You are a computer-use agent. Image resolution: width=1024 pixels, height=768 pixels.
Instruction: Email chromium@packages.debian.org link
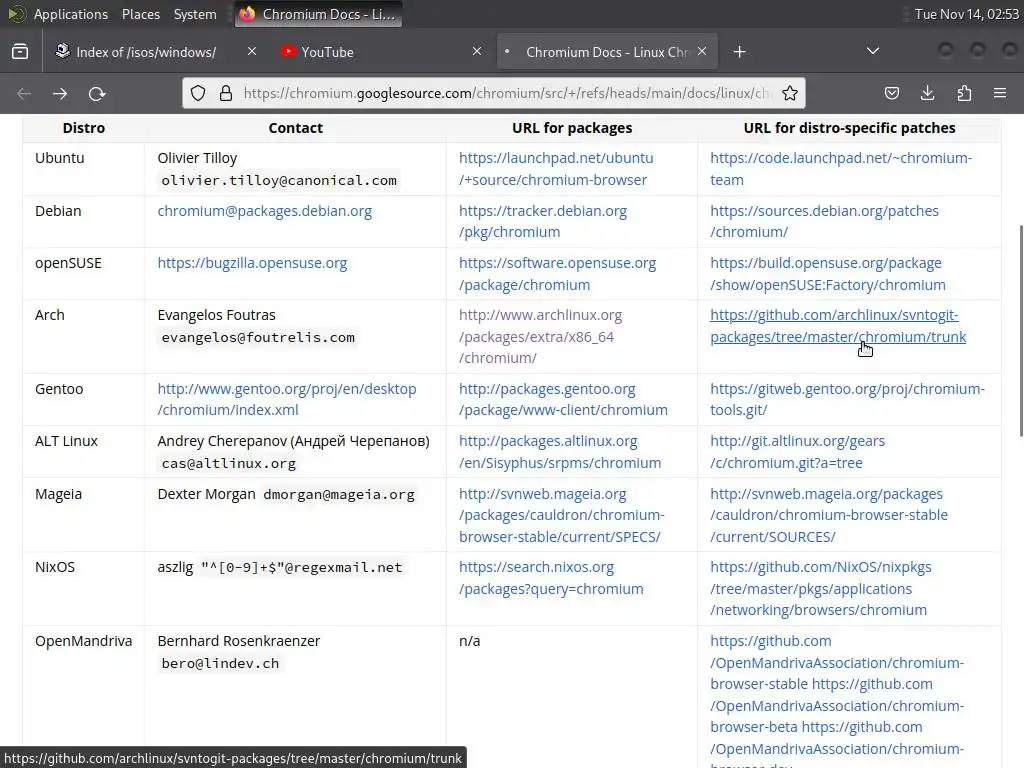tap(264, 211)
